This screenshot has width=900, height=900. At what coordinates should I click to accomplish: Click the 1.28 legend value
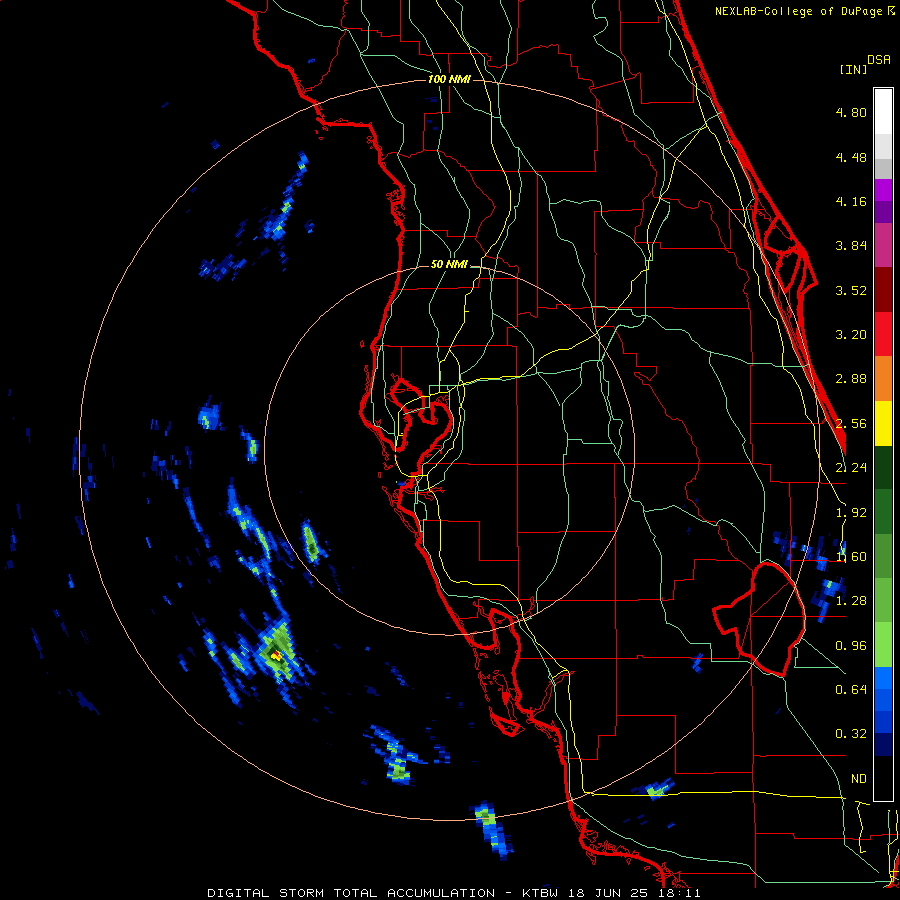[851, 601]
